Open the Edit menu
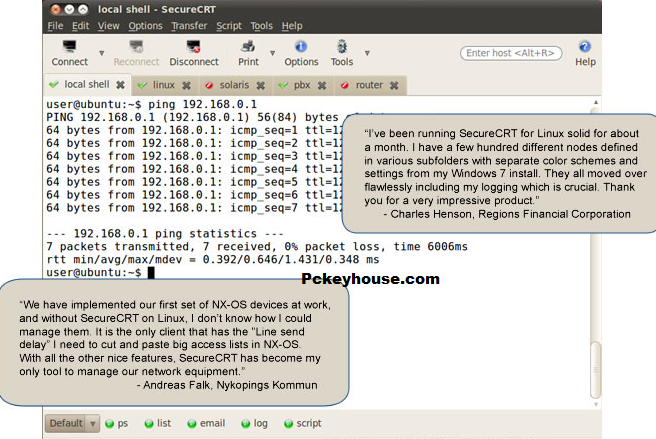The image size is (656, 439). [80, 26]
